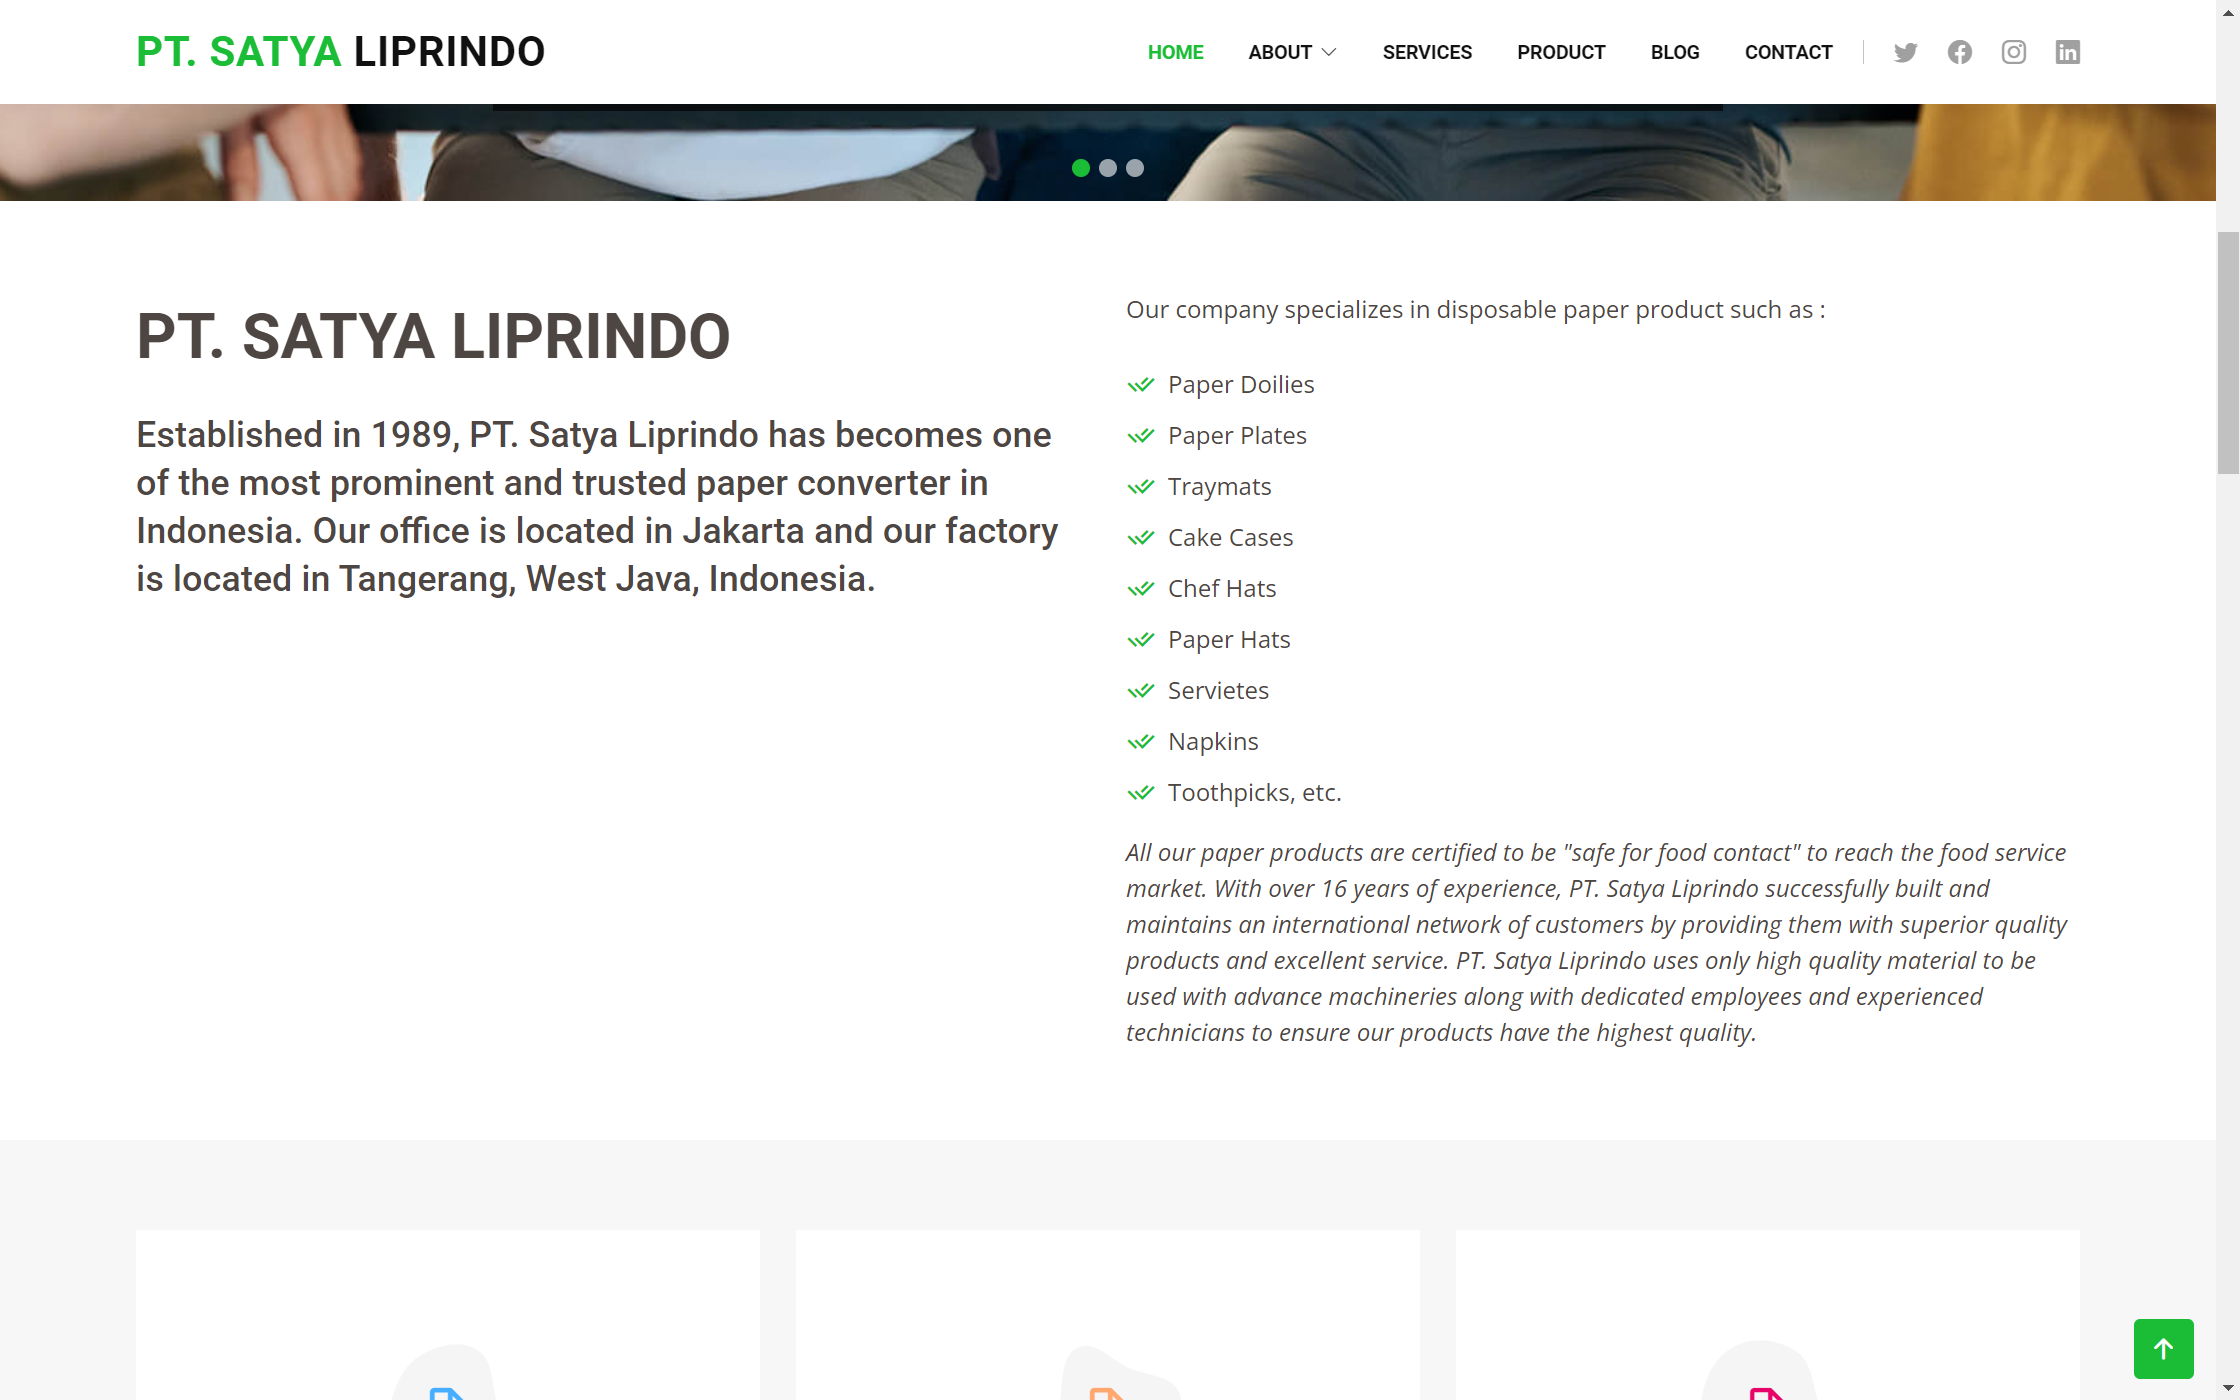Image resolution: width=2240 pixels, height=1400 pixels.
Task: Click the blue file icon in first card
Action: point(446,1392)
